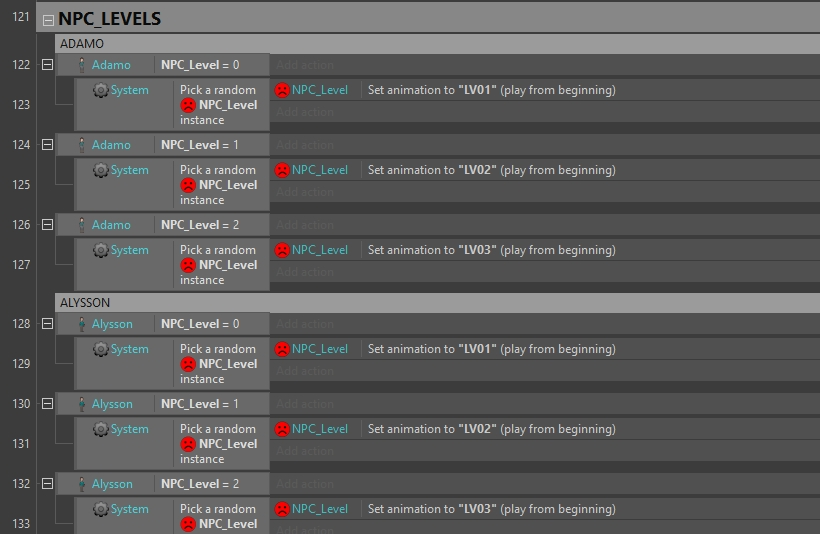Image resolution: width=820 pixels, height=534 pixels.
Task: Click the red NPC_Level face icon for LV01 action in event 123
Action: pos(282,90)
